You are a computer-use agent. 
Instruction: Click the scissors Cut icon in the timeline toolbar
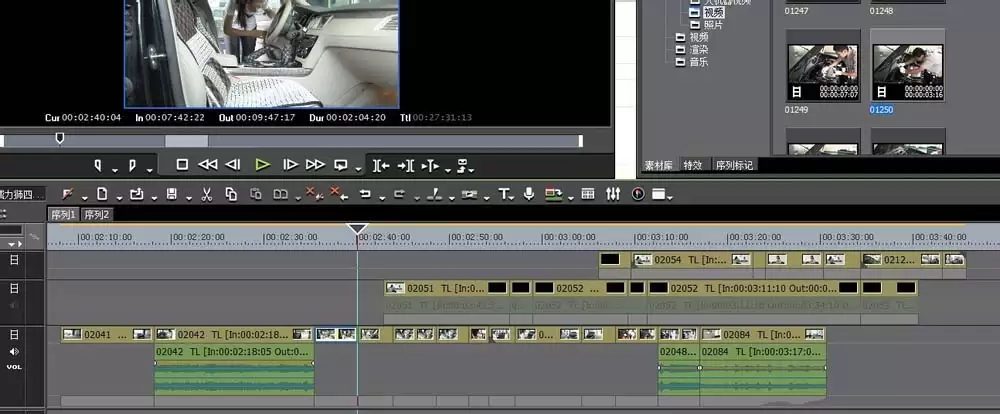point(207,195)
